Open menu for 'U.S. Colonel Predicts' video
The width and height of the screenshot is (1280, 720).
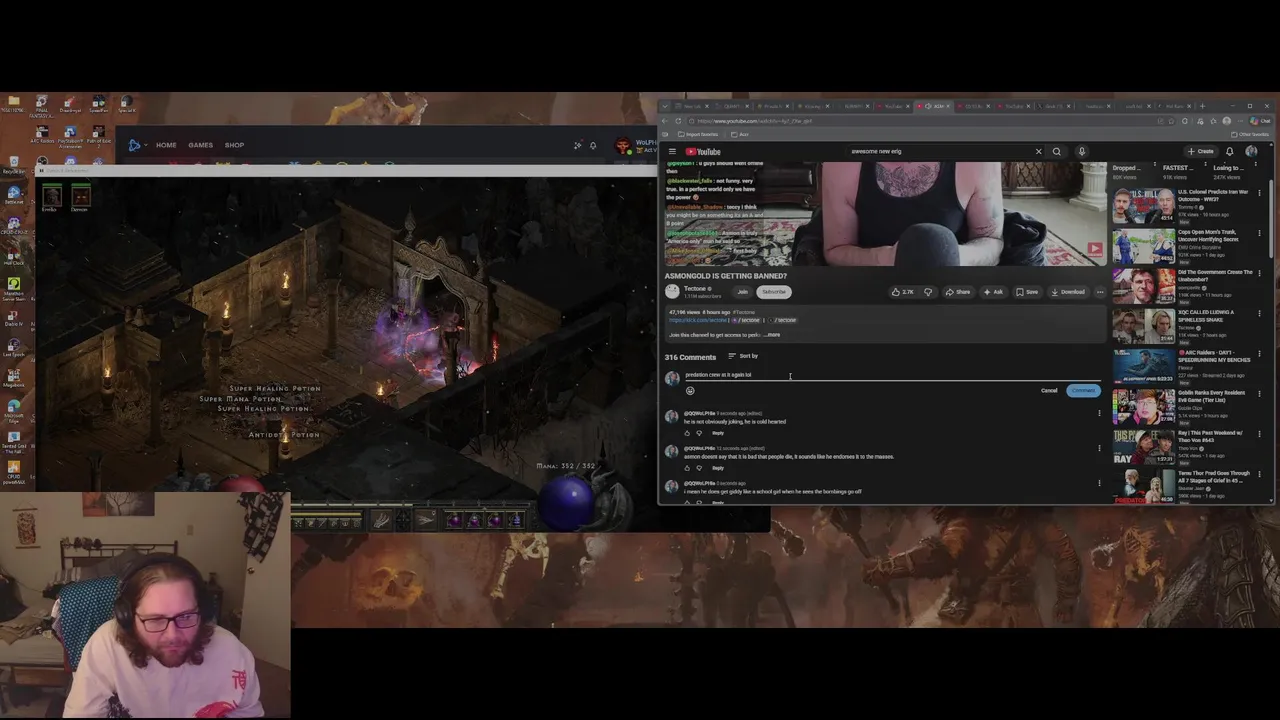point(1259,192)
